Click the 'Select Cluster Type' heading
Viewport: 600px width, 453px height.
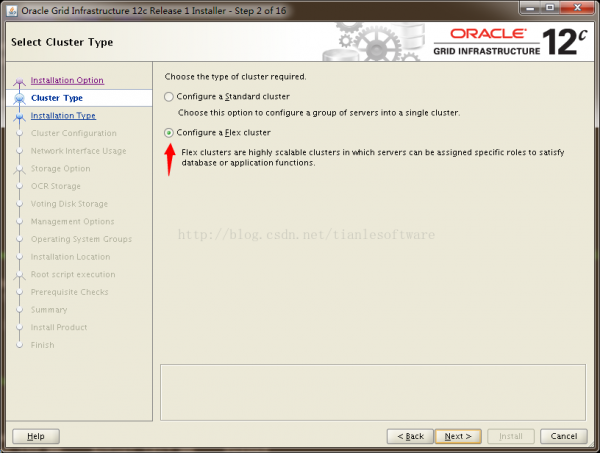point(62,42)
